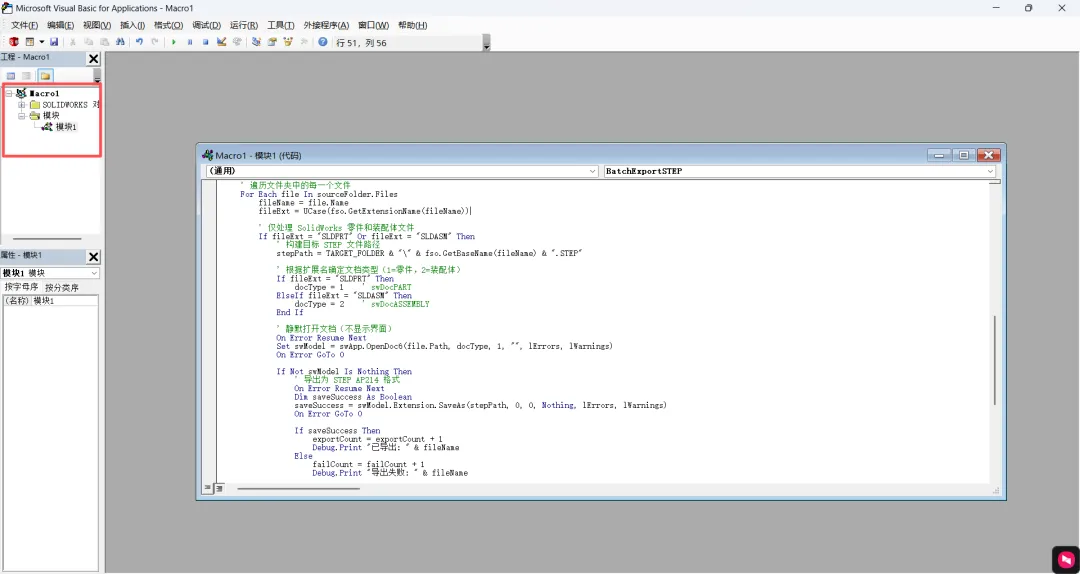
Task: Switch to Full Module View in code window
Action: point(219,489)
